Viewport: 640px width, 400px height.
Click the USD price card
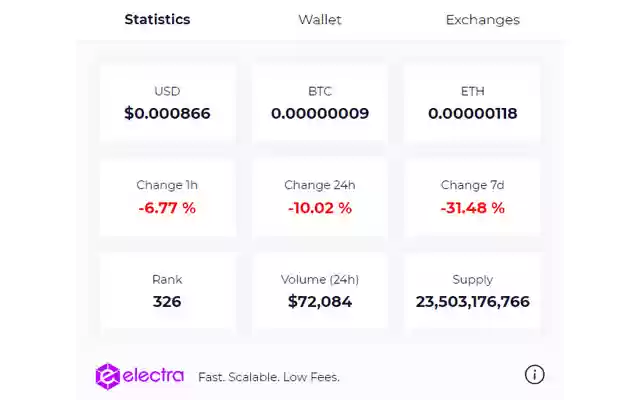click(x=168, y=103)
